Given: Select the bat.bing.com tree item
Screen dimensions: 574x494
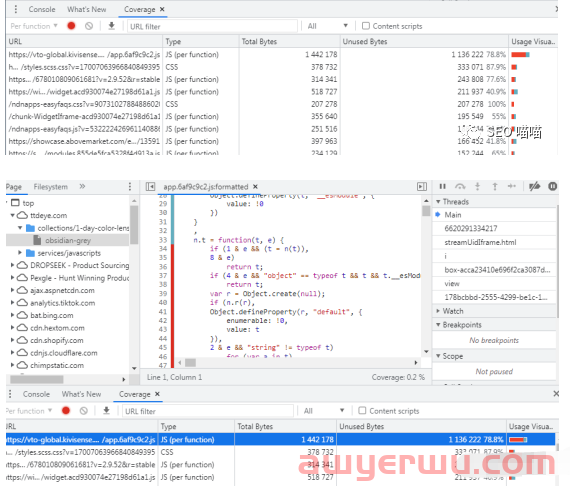Looking at the screenshot, I should pos(52,315).
